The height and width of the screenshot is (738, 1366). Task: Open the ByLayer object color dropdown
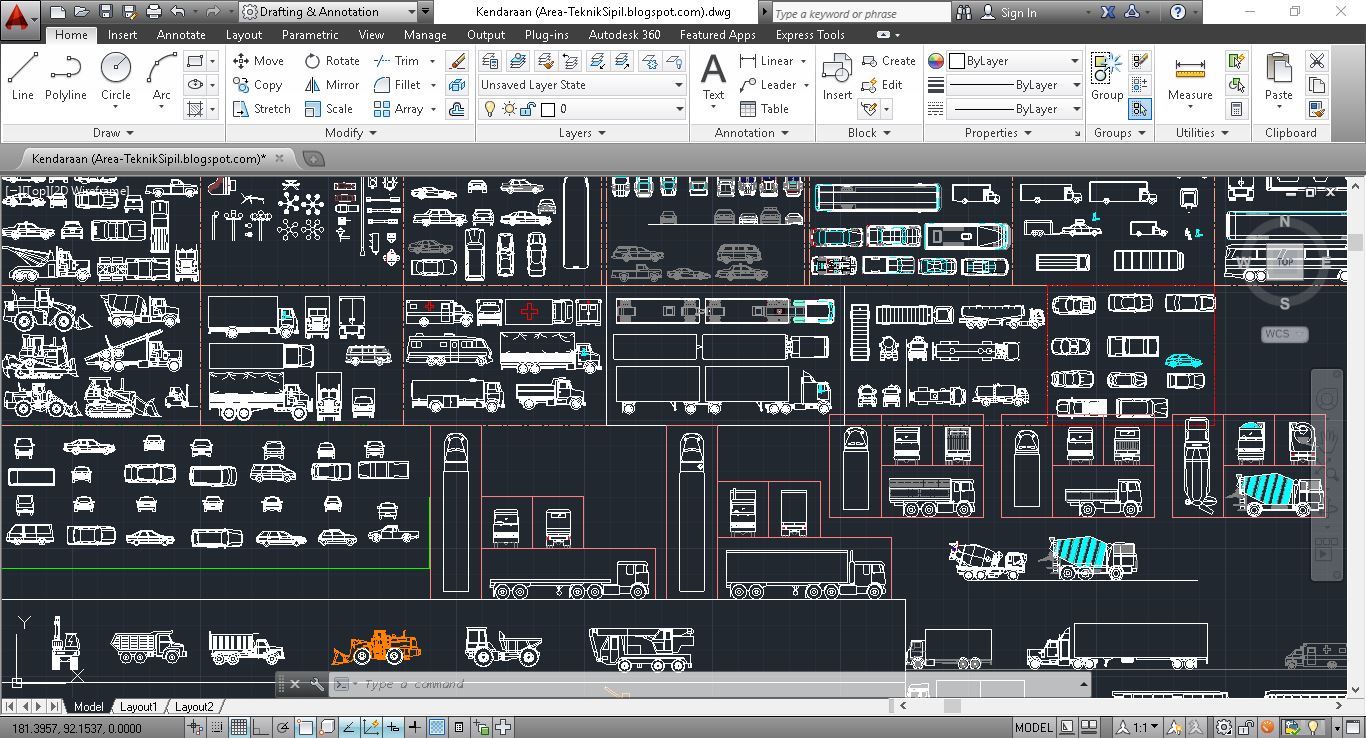click(x=1014, y=61)
